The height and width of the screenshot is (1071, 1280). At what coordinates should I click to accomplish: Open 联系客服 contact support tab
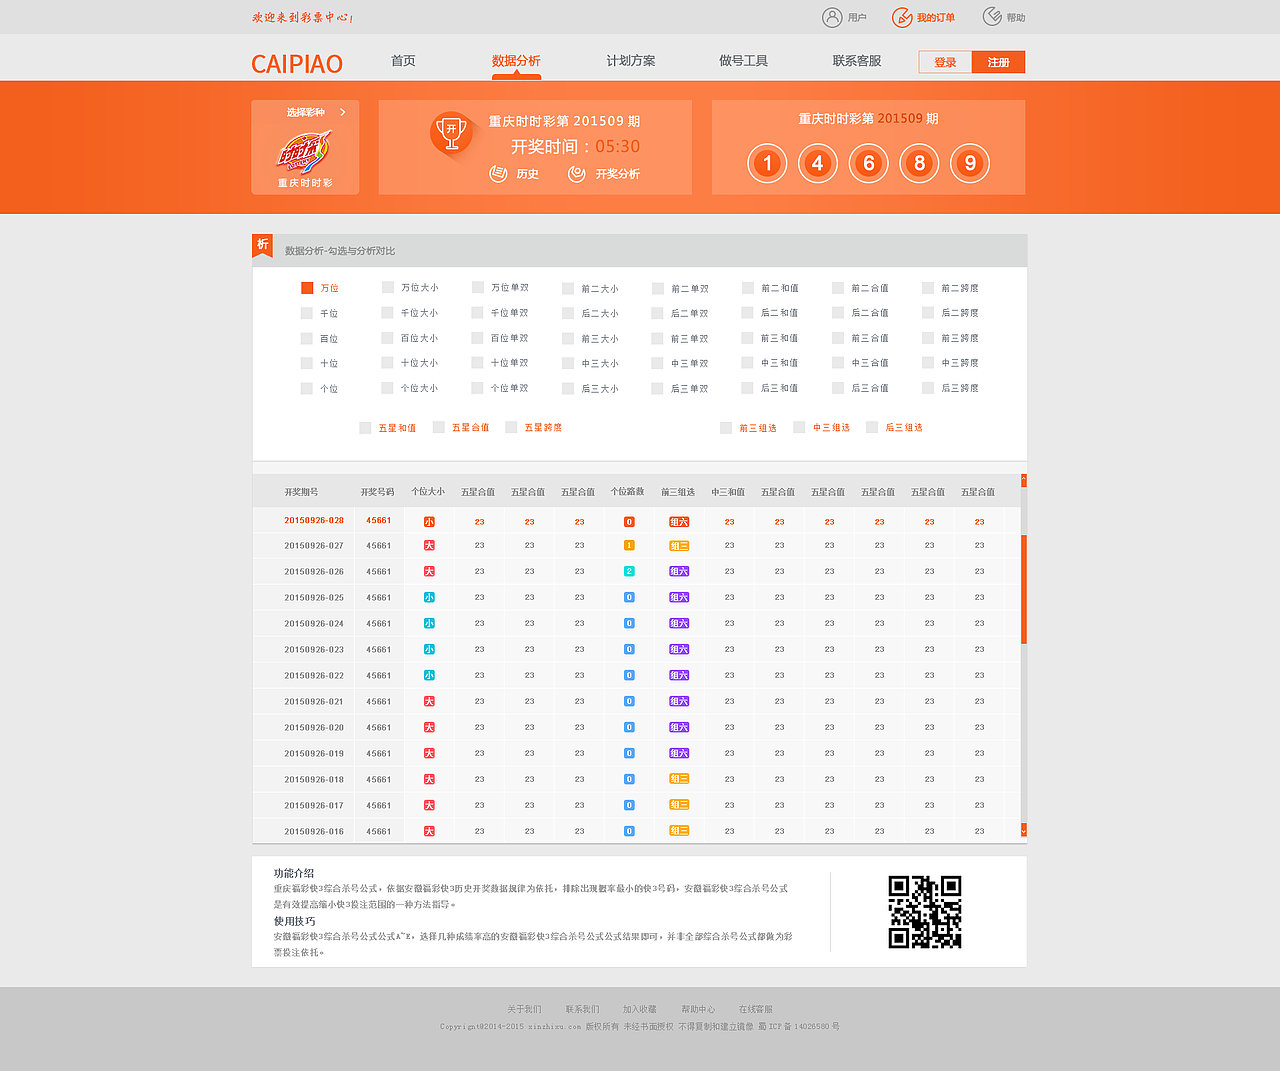click(x=857, y=61)
